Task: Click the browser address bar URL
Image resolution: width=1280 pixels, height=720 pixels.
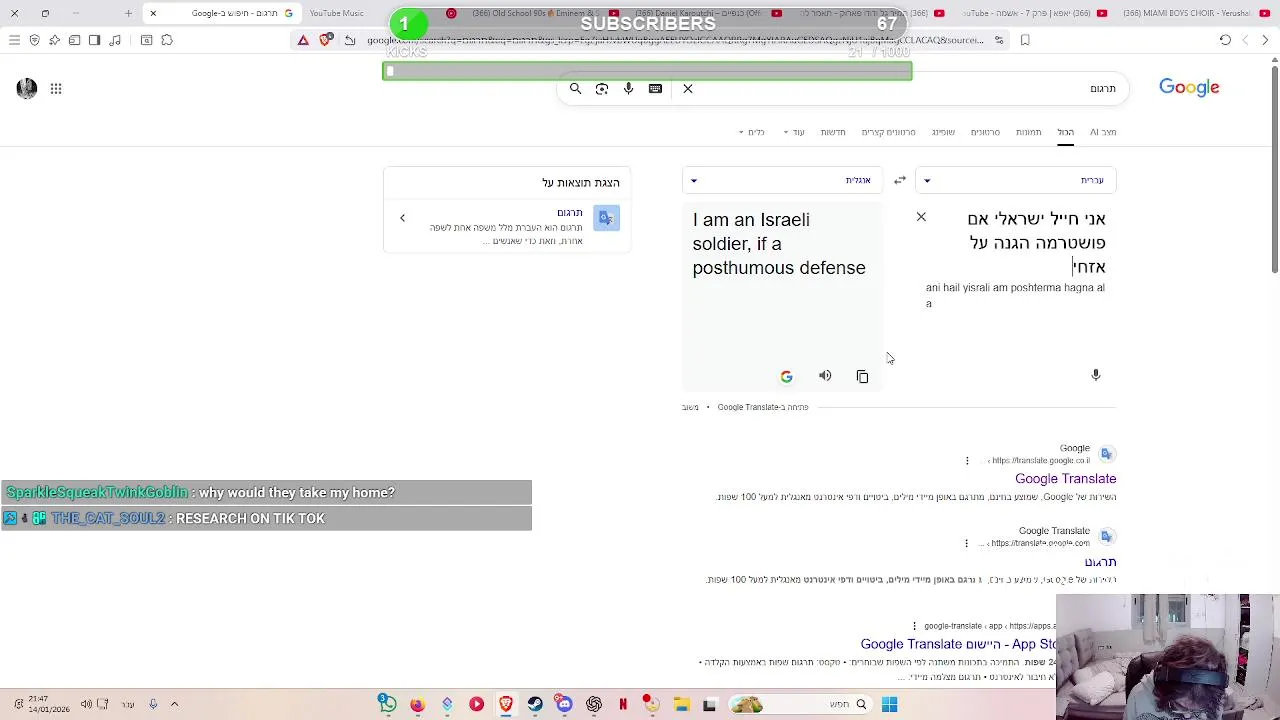Action: (675, 40)
